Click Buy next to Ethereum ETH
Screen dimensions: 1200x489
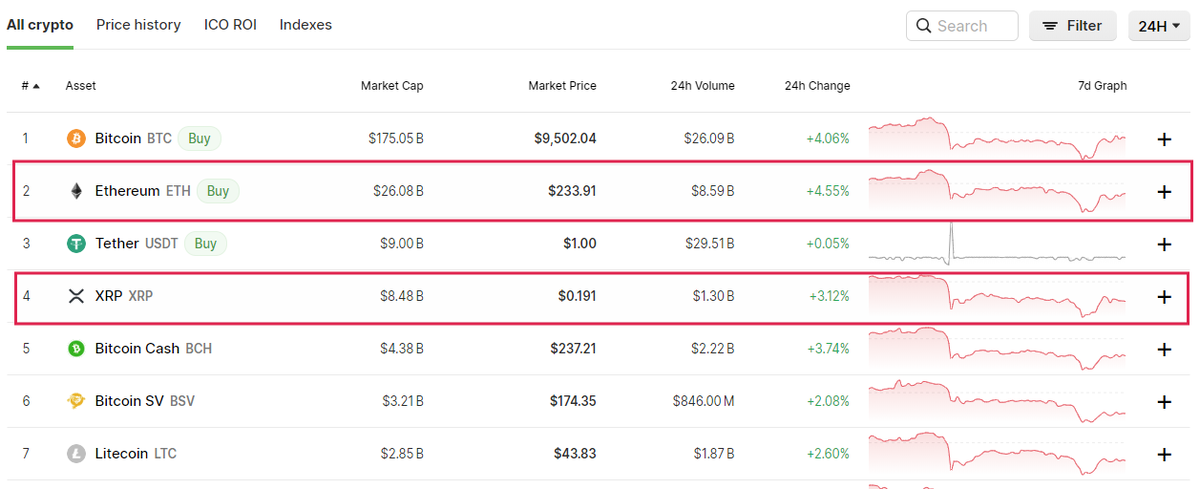[217, 190]
